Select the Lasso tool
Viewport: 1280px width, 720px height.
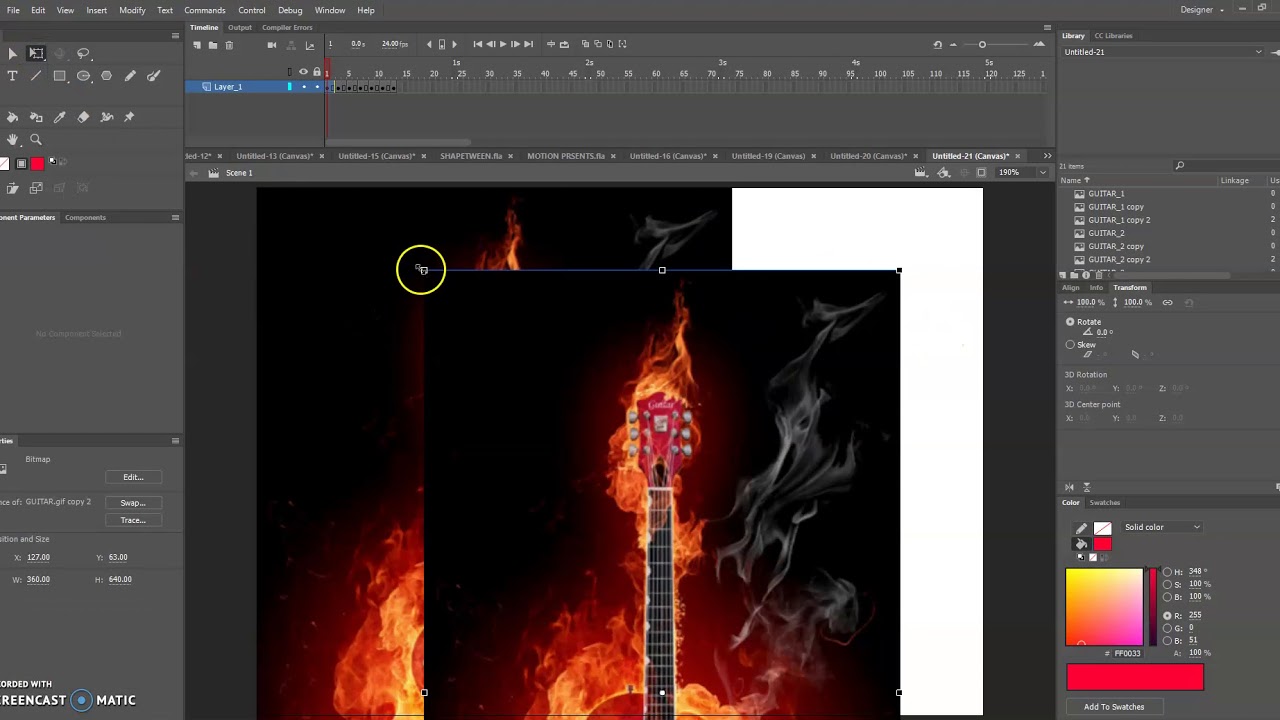coord(83,53)
